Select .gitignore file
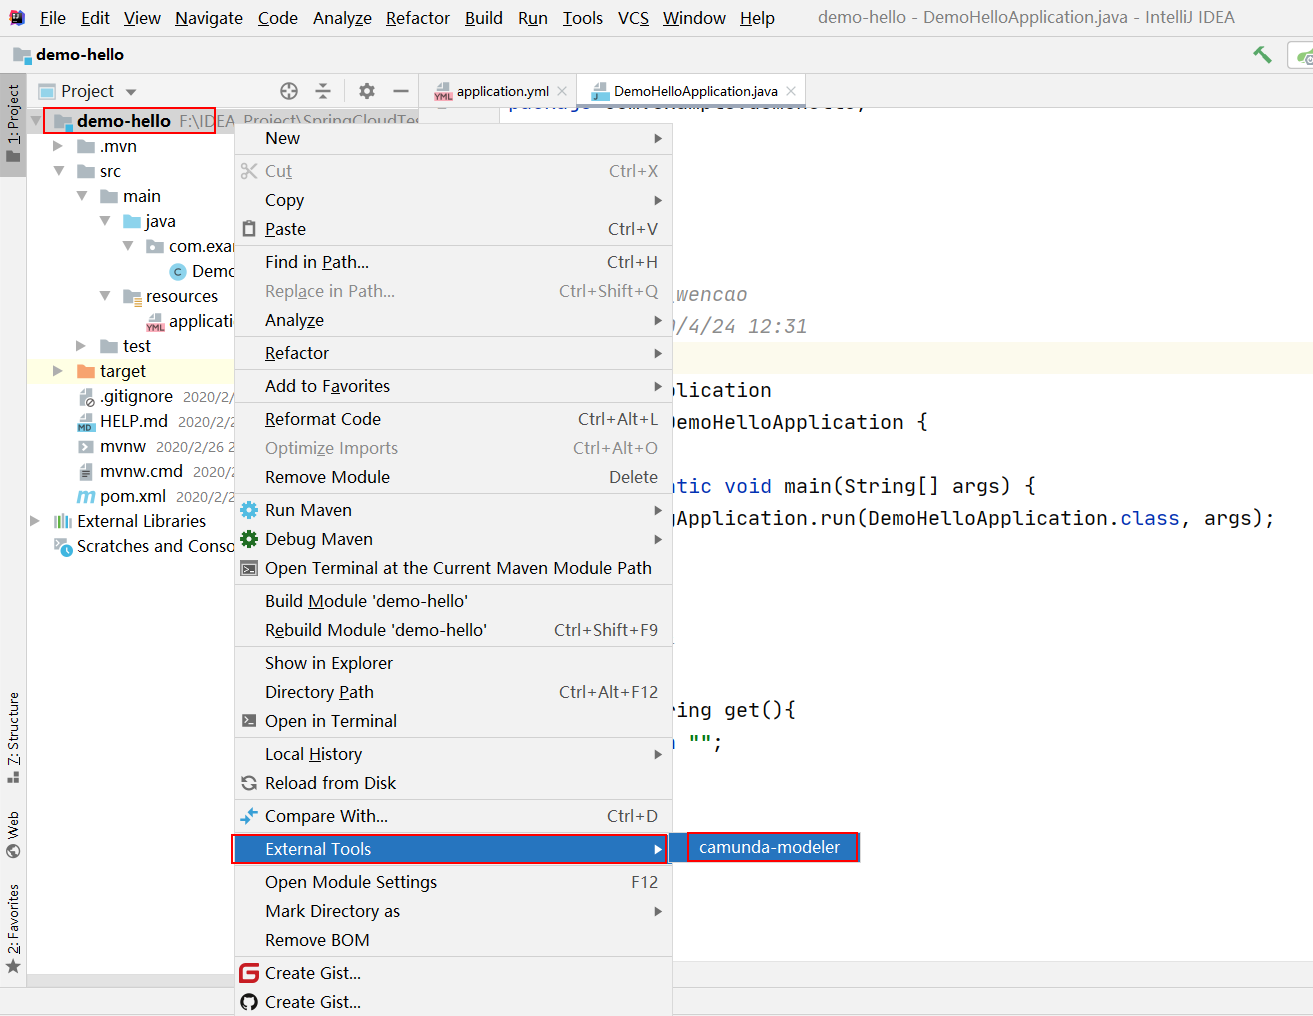This screenshot has height=1016, width=1313. [136, 396]
